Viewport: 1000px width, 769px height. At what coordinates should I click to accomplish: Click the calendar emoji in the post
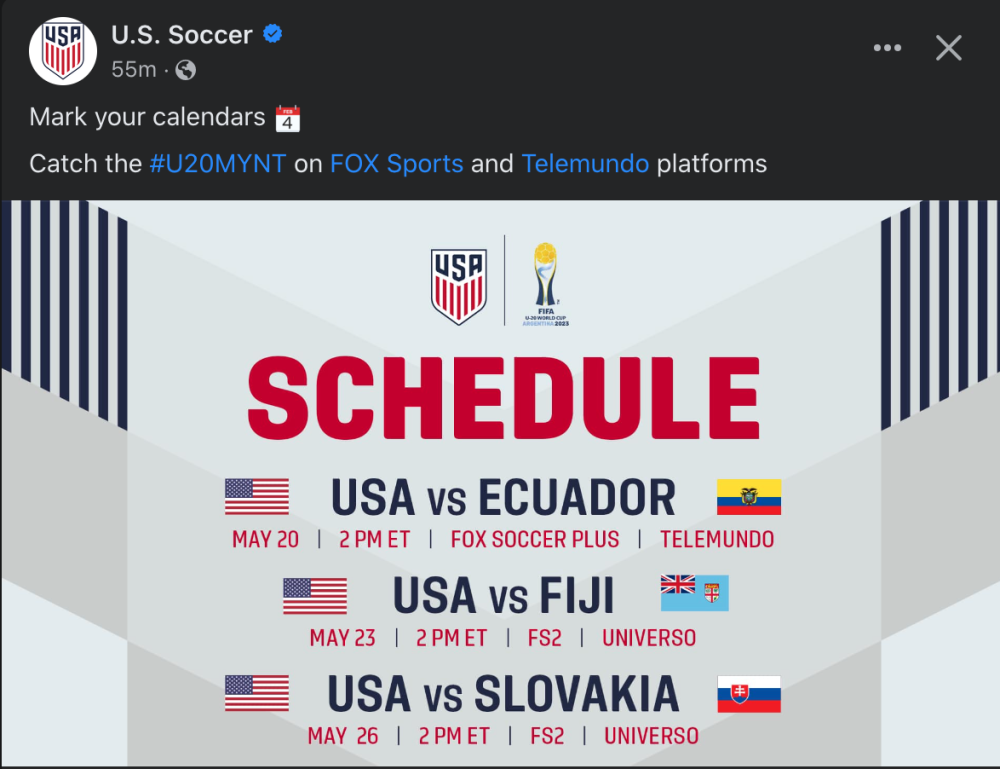click(288, 119)
